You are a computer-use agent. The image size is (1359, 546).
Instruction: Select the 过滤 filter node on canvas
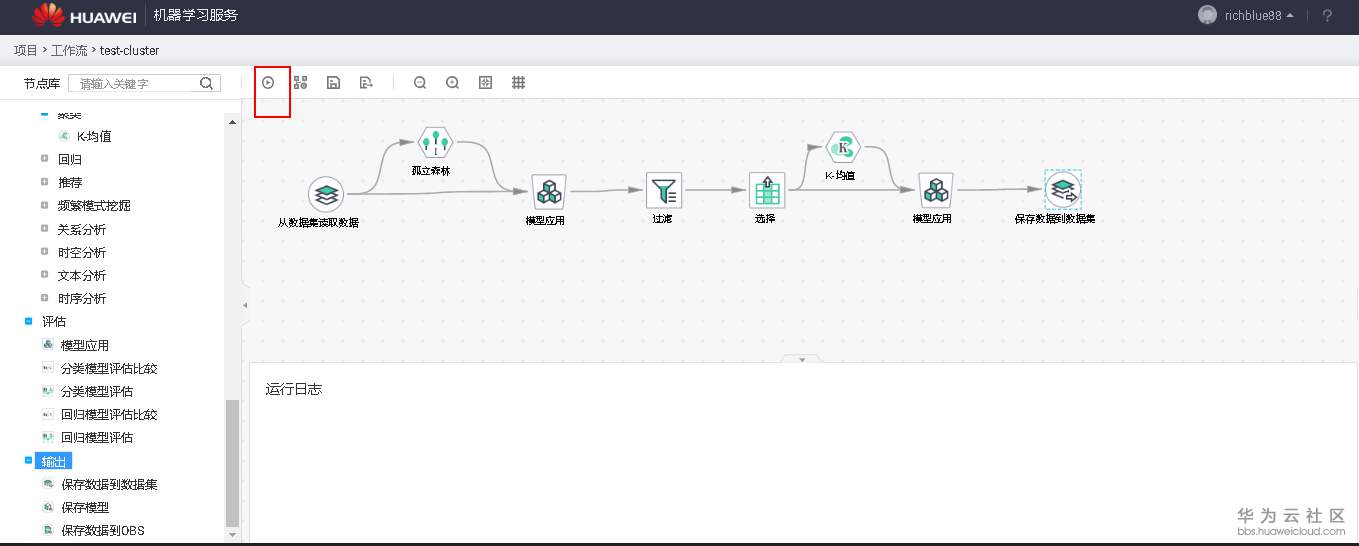point(663,190)
